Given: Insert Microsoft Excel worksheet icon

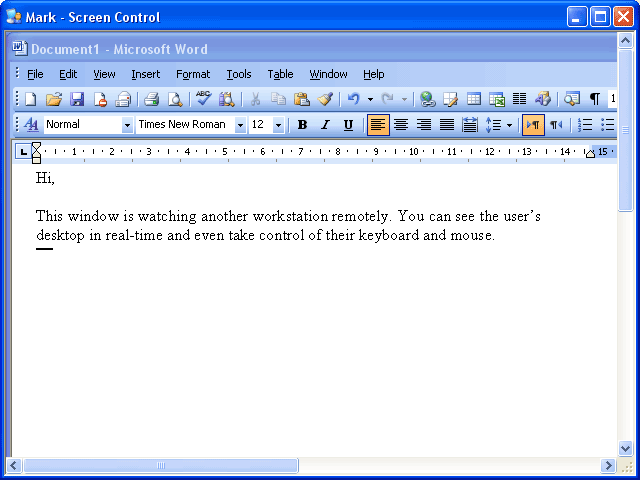Looking at the screenshot, I should [497, 99].
